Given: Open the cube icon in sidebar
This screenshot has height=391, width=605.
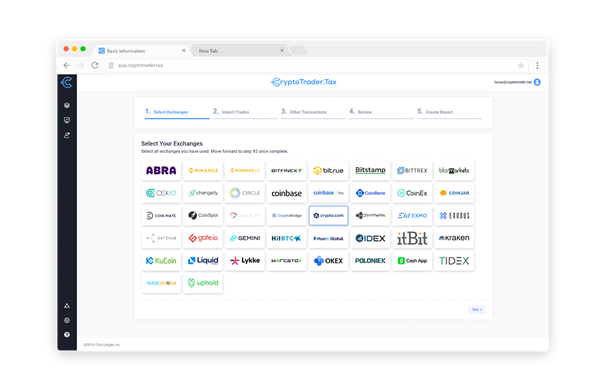Looking at the screenshot, I should pos(67,105).
